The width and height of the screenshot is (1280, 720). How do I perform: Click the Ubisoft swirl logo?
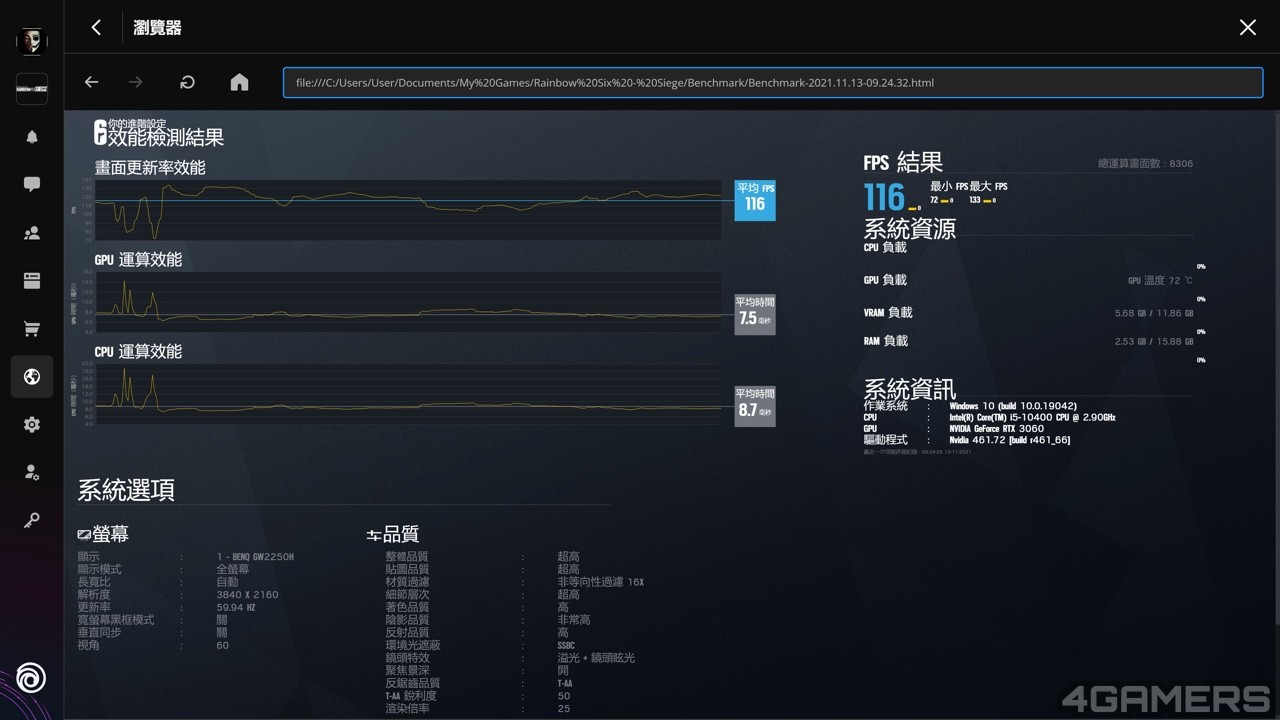(x=32, y=680)
